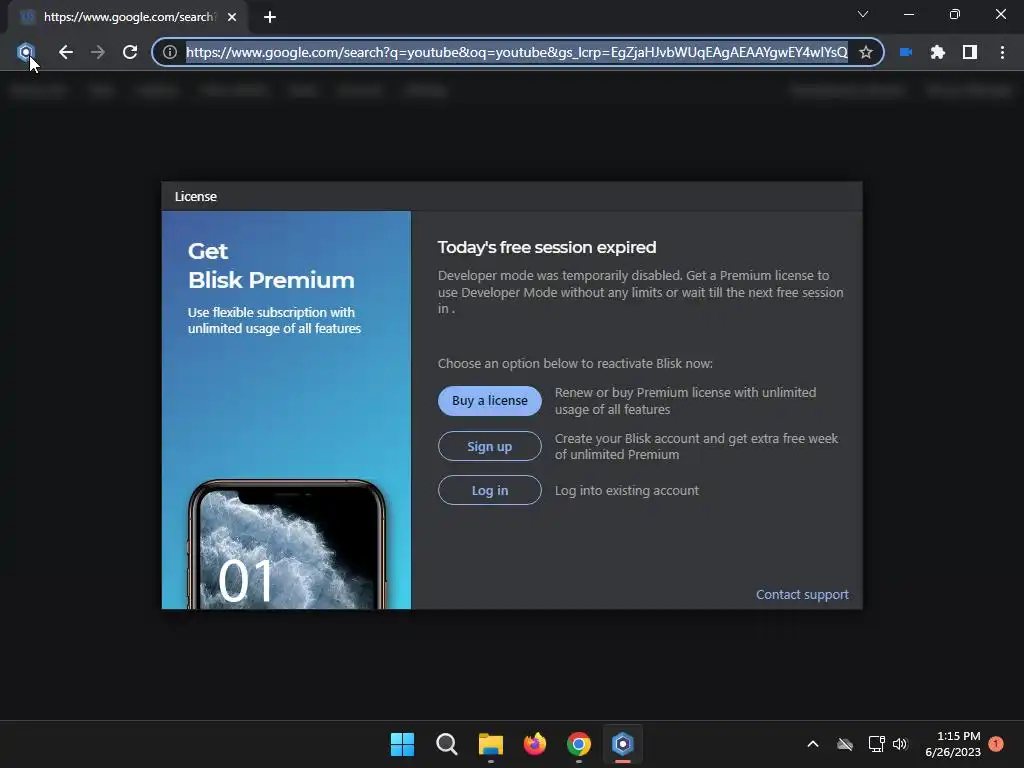This screenshot has height=768, width=1024.
Task: Open the Windows Start menu
Action: click(x=402, y=744)
